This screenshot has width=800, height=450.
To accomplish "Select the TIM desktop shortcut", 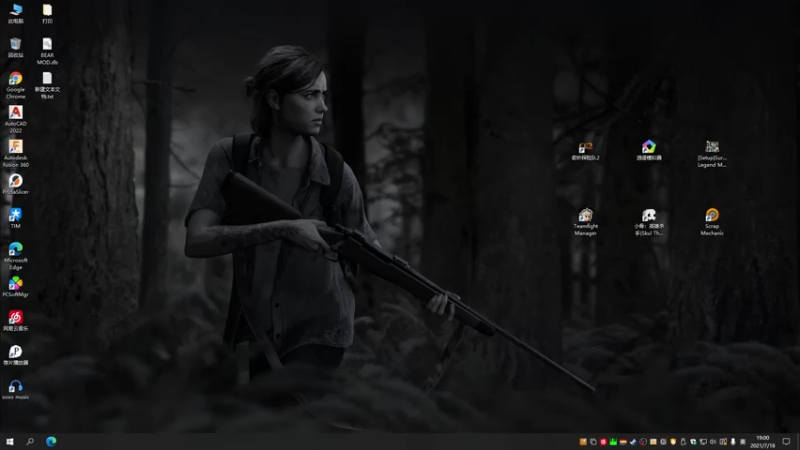I will (x=16, y=218).
